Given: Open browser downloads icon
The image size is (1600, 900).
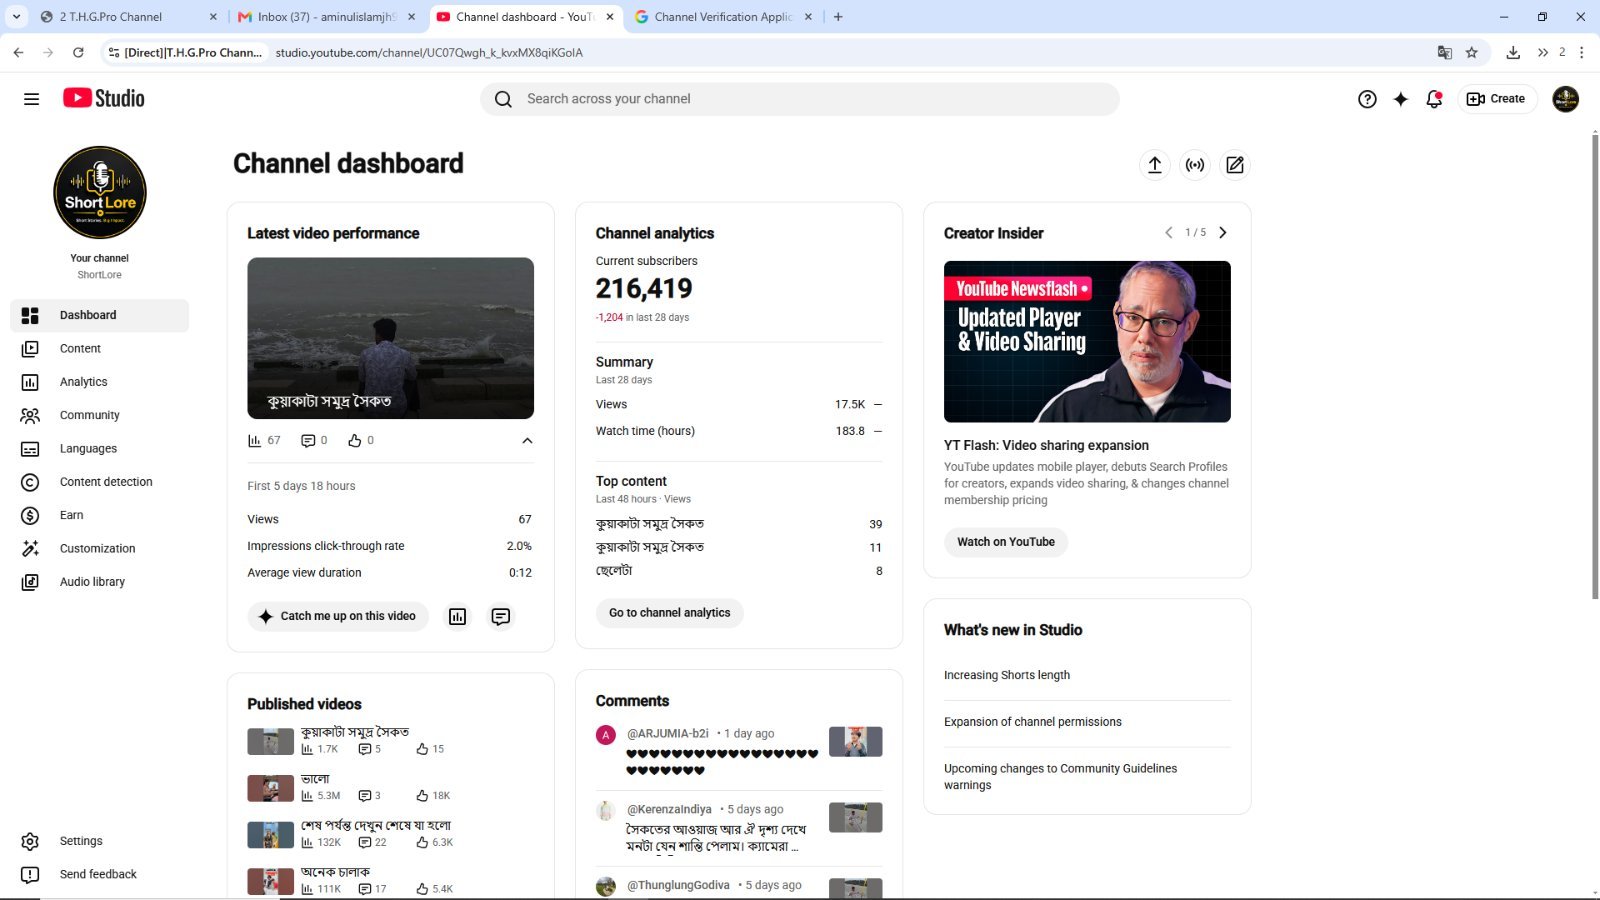Looking at the screenshot, I should (x=1513, y=53).
